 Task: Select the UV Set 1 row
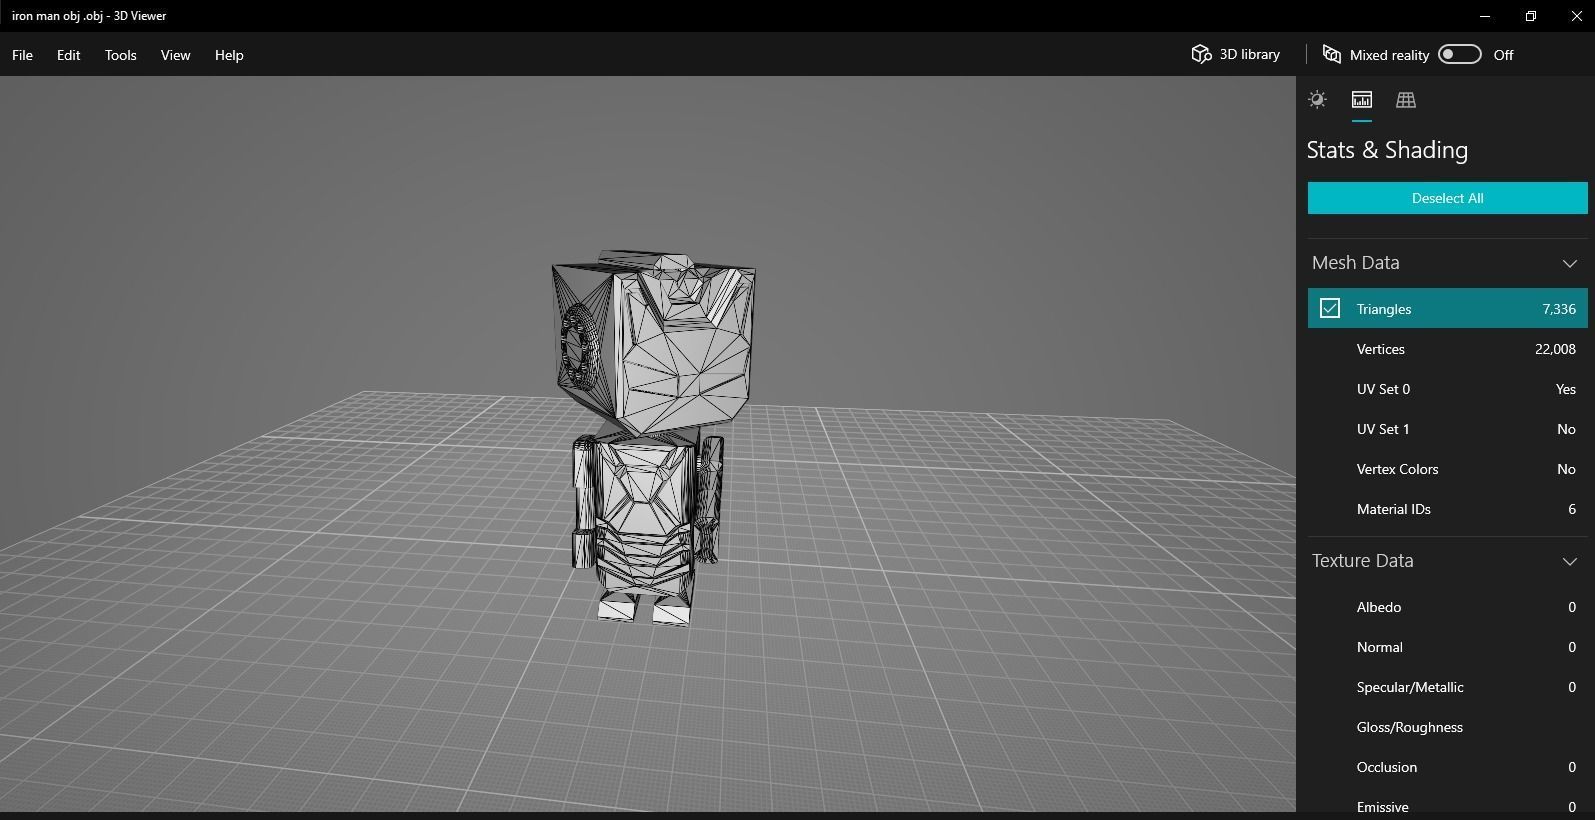1447,429
